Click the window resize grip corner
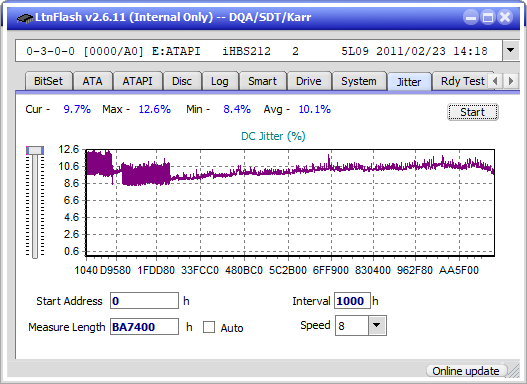This screenshot has width=527, height=384. [514, 372]
